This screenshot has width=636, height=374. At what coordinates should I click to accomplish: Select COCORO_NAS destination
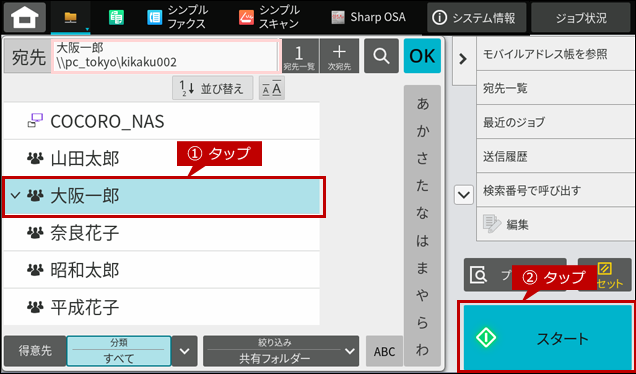click(x=161, y=121)
